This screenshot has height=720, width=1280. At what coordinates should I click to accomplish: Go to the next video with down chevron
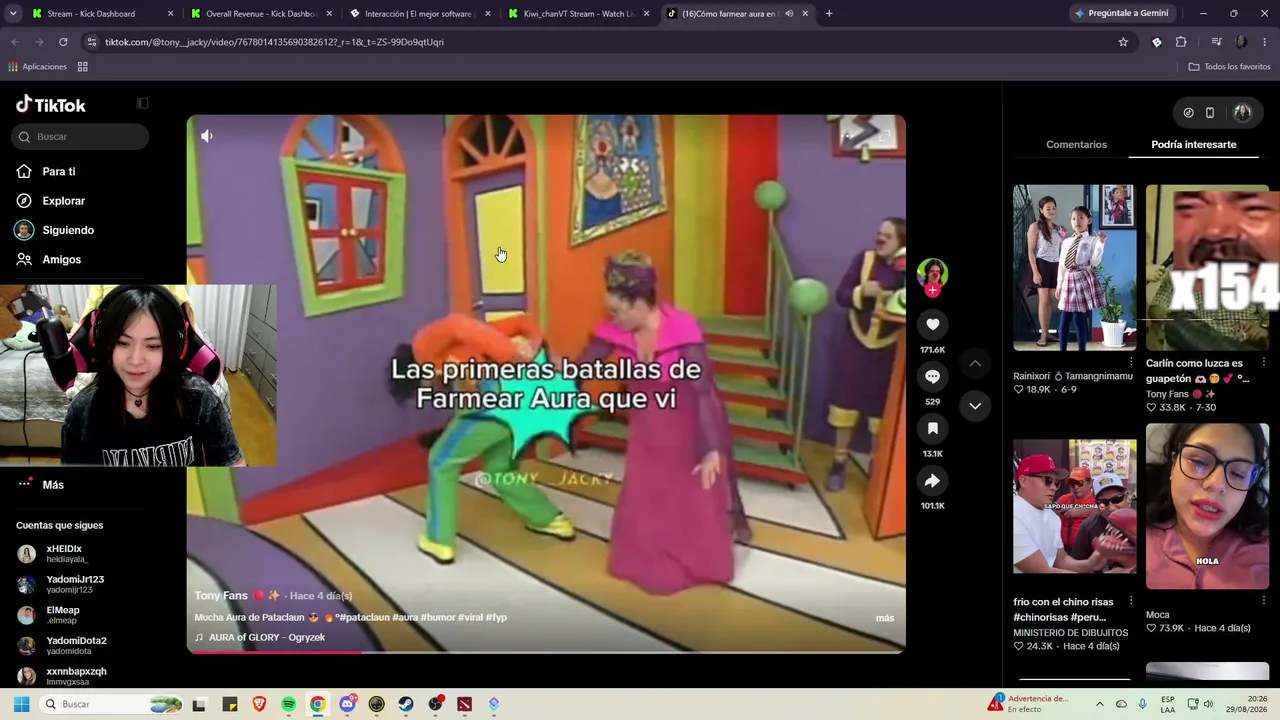975,406
